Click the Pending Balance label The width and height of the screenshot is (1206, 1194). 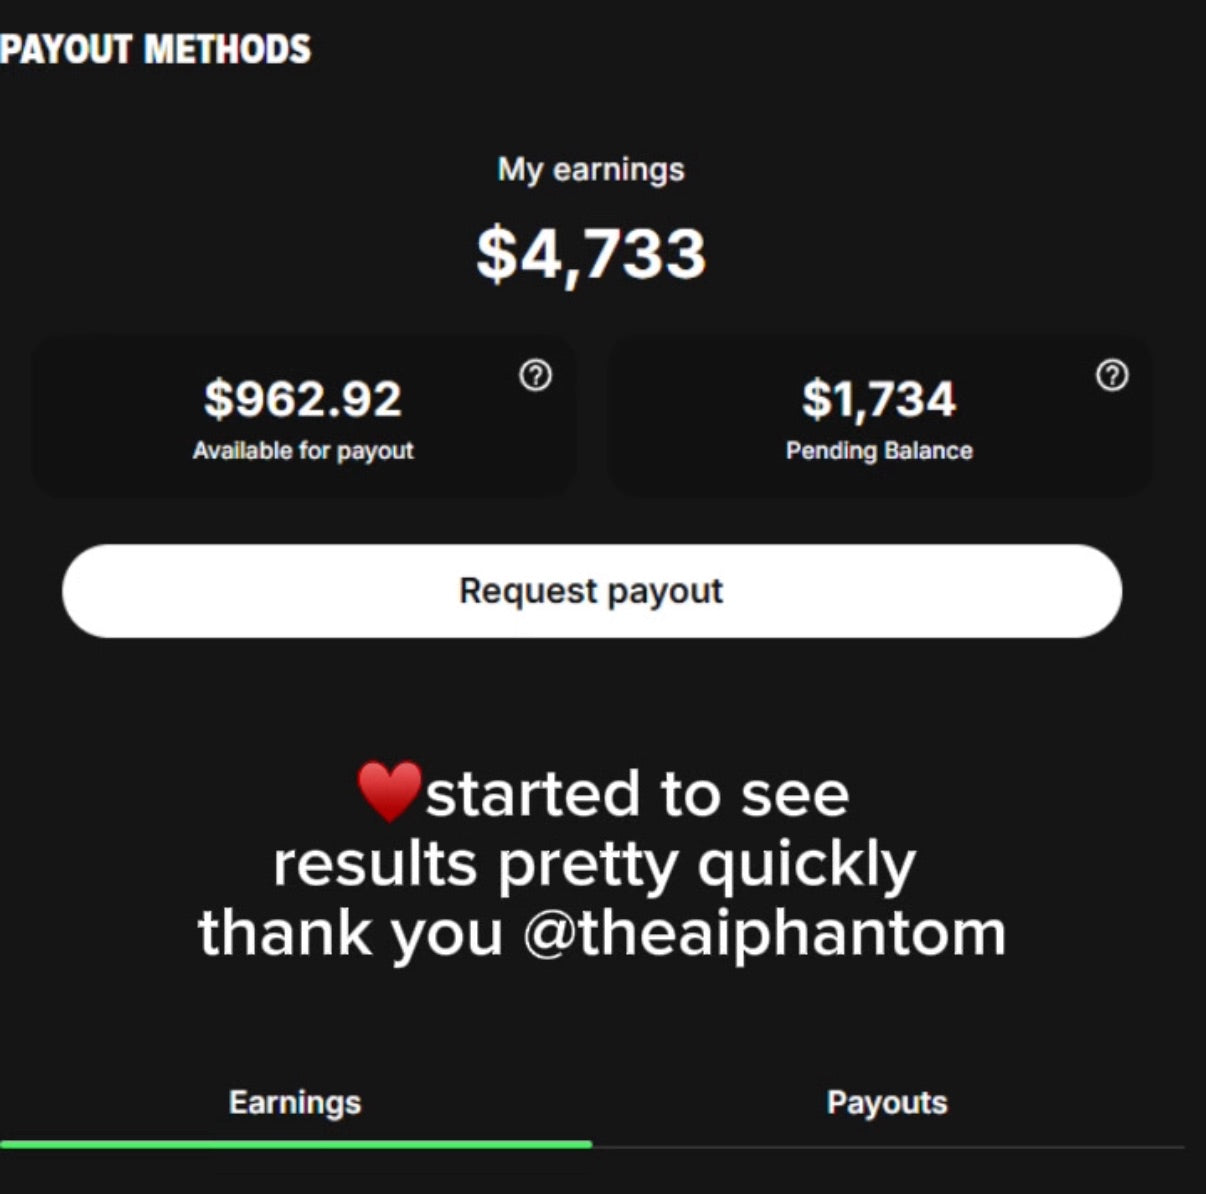[x=879, y=451]
